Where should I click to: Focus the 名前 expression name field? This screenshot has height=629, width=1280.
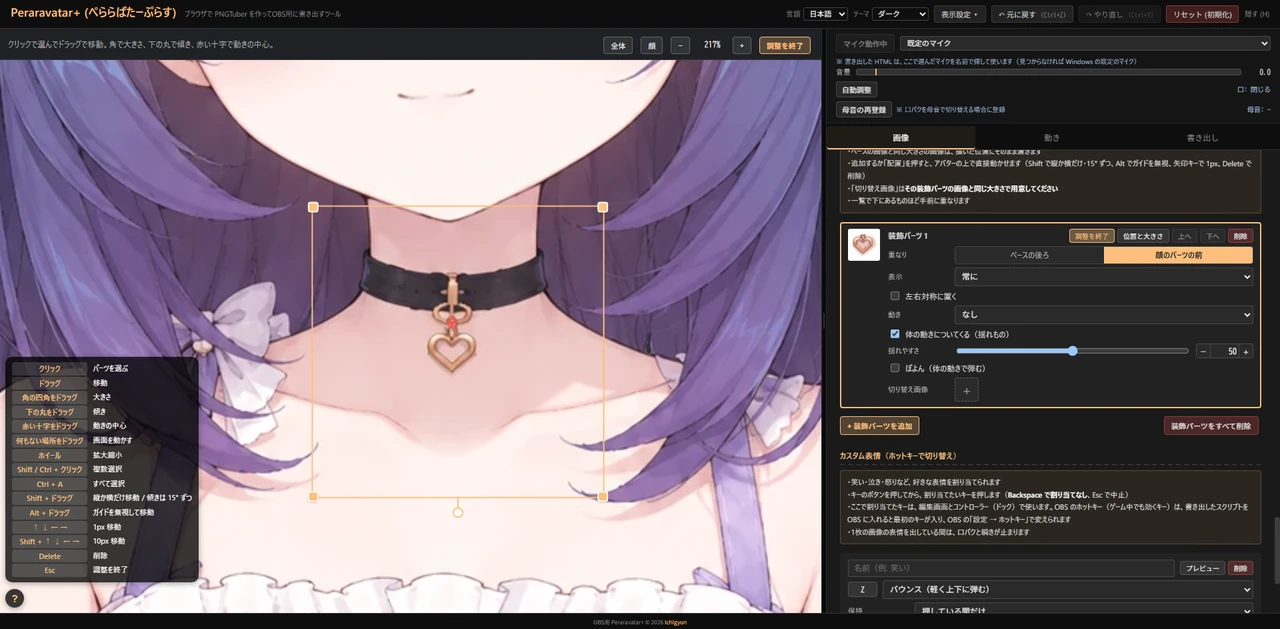[1011, 568]
